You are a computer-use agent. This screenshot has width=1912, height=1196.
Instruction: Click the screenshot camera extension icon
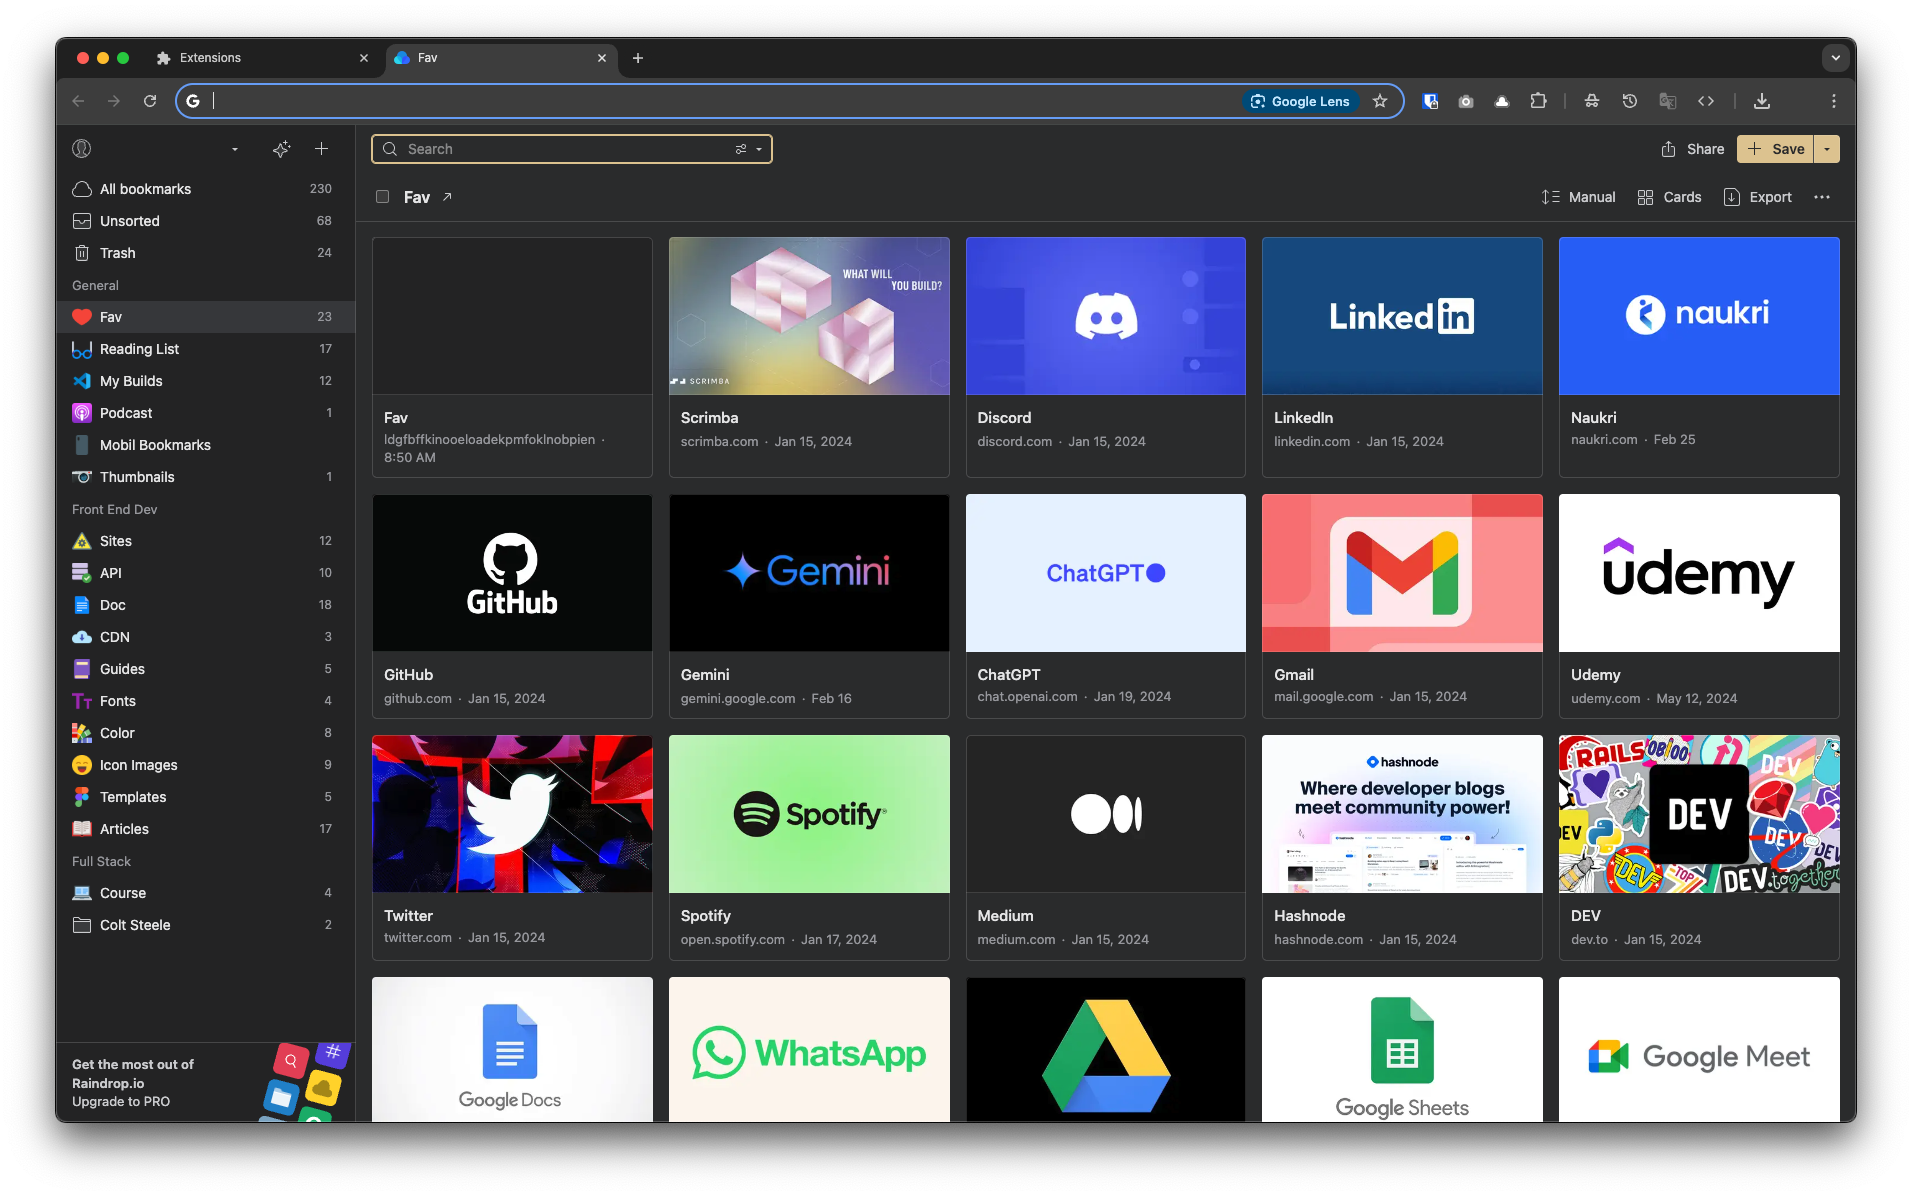1466,101
